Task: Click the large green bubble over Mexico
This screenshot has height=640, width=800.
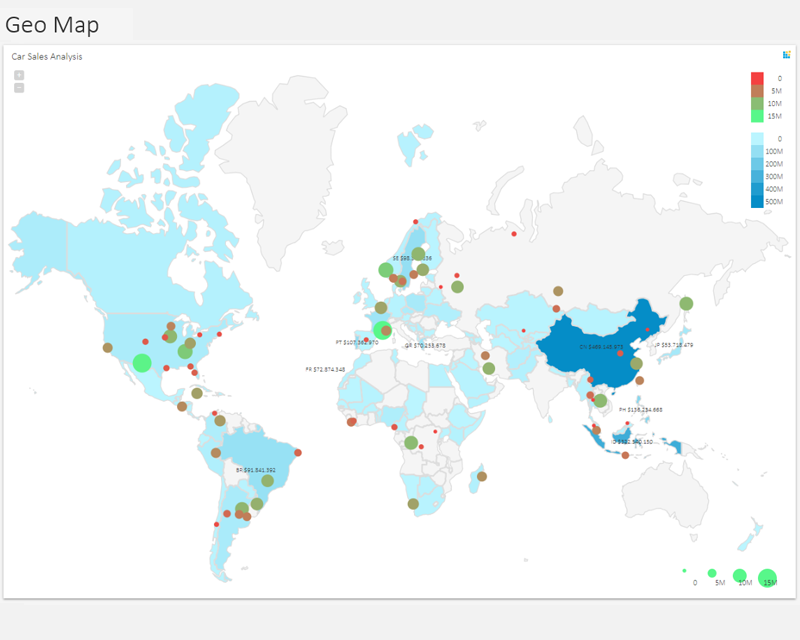Action: point(142,362)
